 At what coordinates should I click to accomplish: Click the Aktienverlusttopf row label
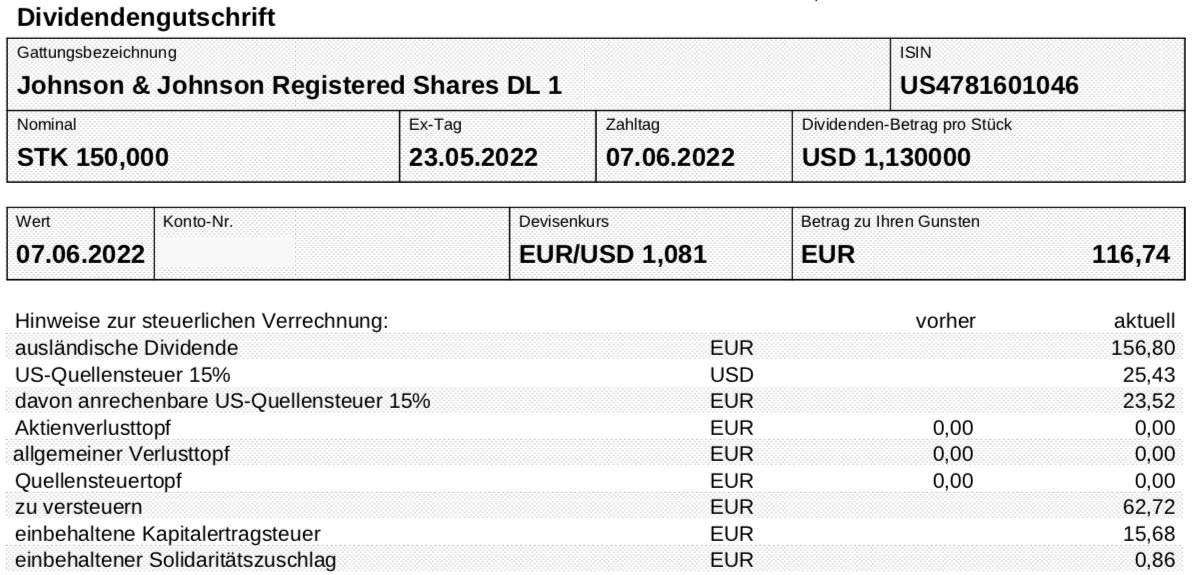[92, 428]
